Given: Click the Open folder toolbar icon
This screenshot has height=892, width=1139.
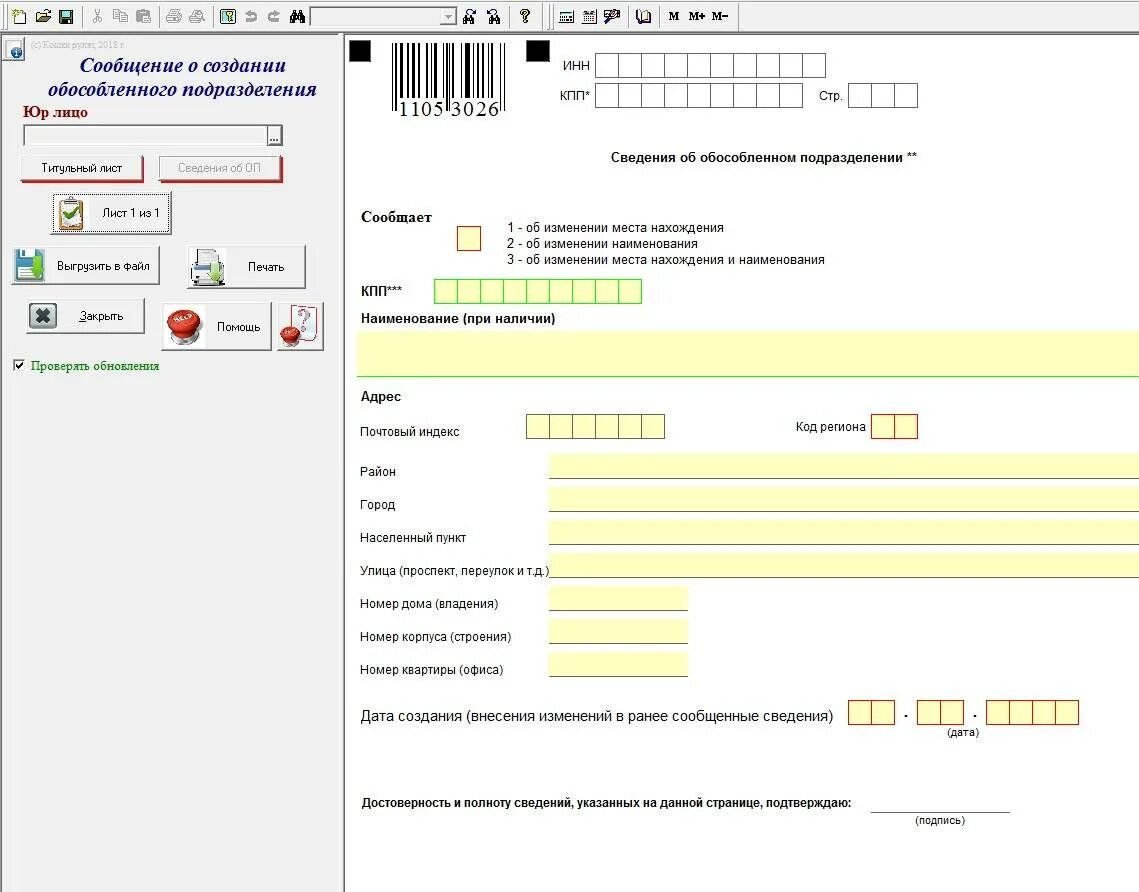Looking at the screenshot, I should click(43, 16).
